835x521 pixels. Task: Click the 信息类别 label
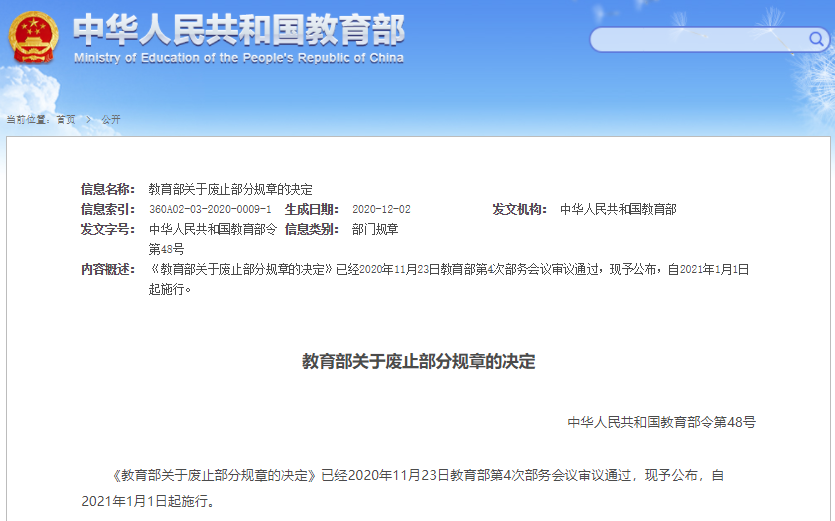click(x=312, y=230)
